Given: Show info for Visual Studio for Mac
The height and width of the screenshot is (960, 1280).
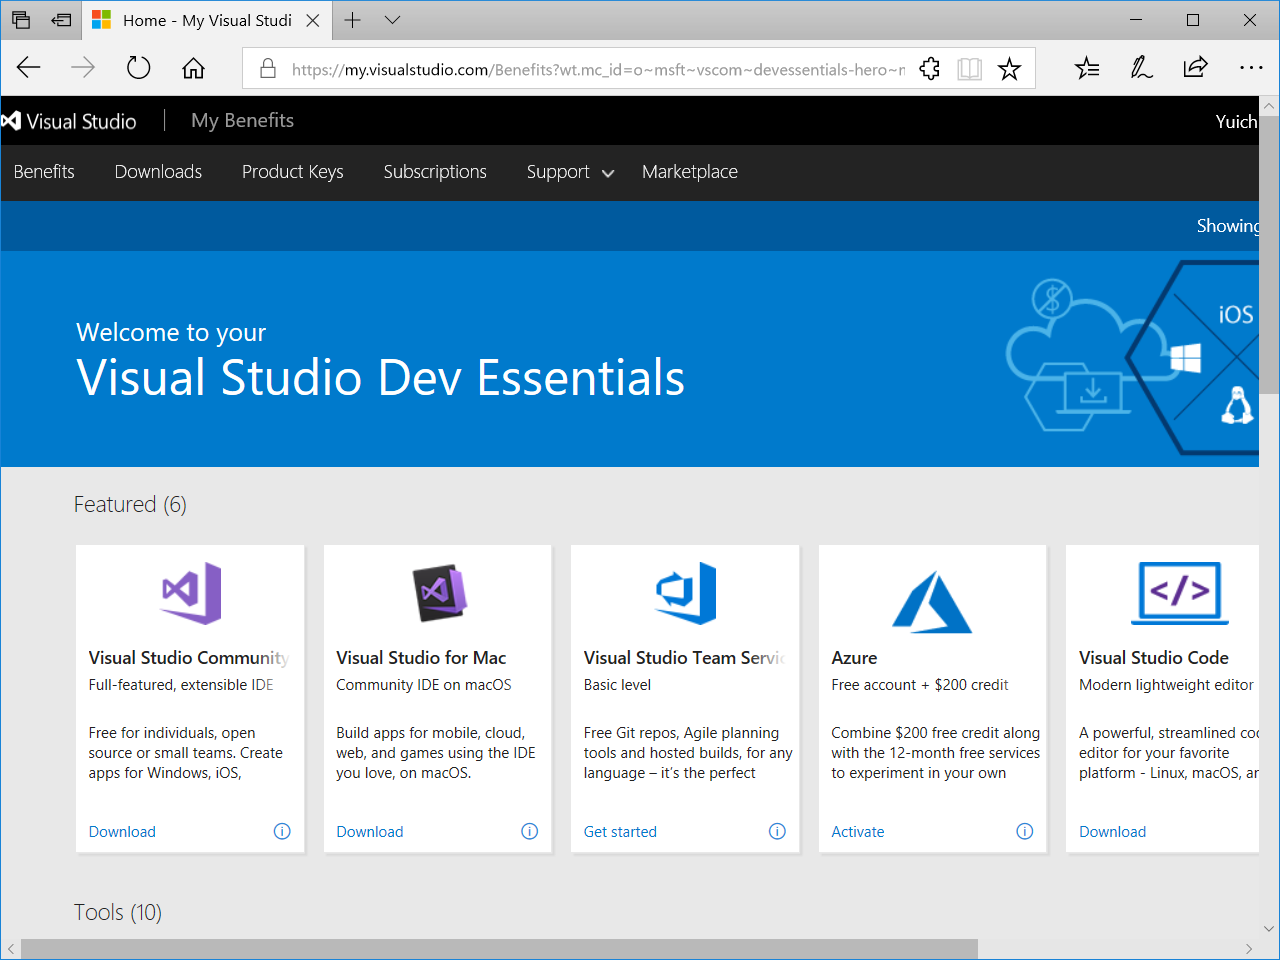Looking at the screenshot, I should point(530,832).
